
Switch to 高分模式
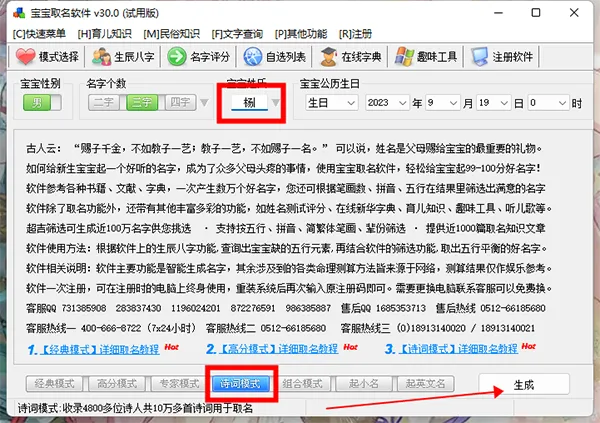(117, 384)
